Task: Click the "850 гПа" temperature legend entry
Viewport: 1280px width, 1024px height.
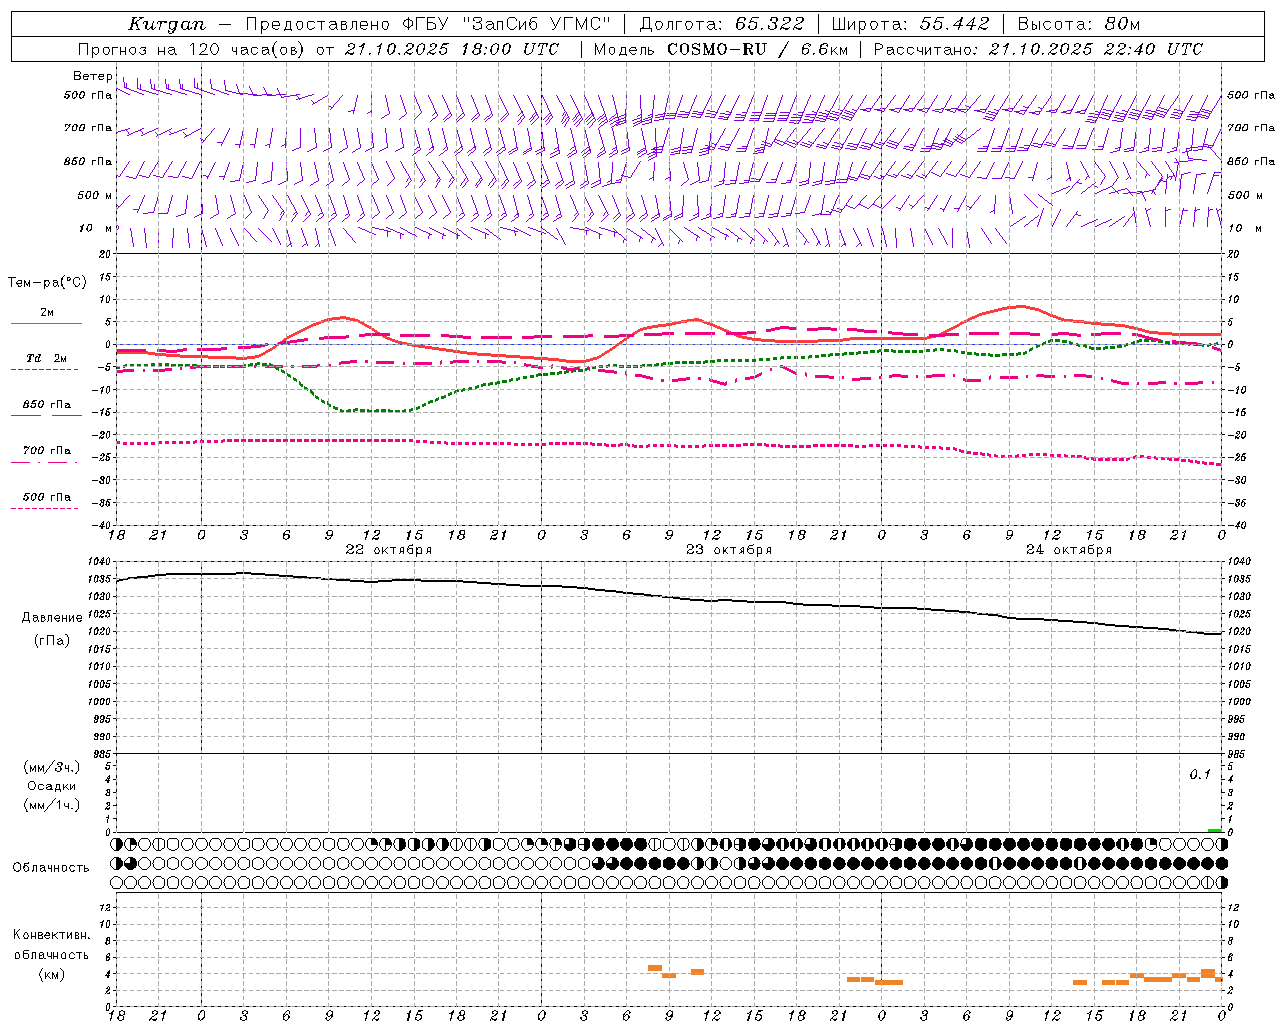Action: pos(47,405)
